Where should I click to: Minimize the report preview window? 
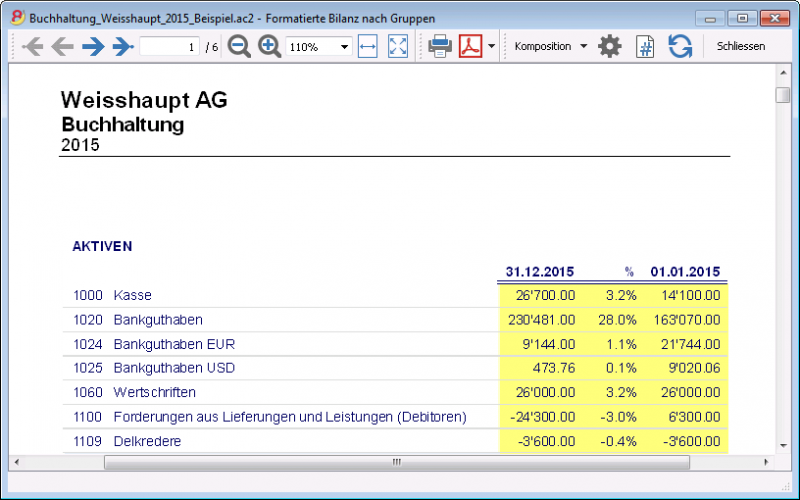coord(710,18)
